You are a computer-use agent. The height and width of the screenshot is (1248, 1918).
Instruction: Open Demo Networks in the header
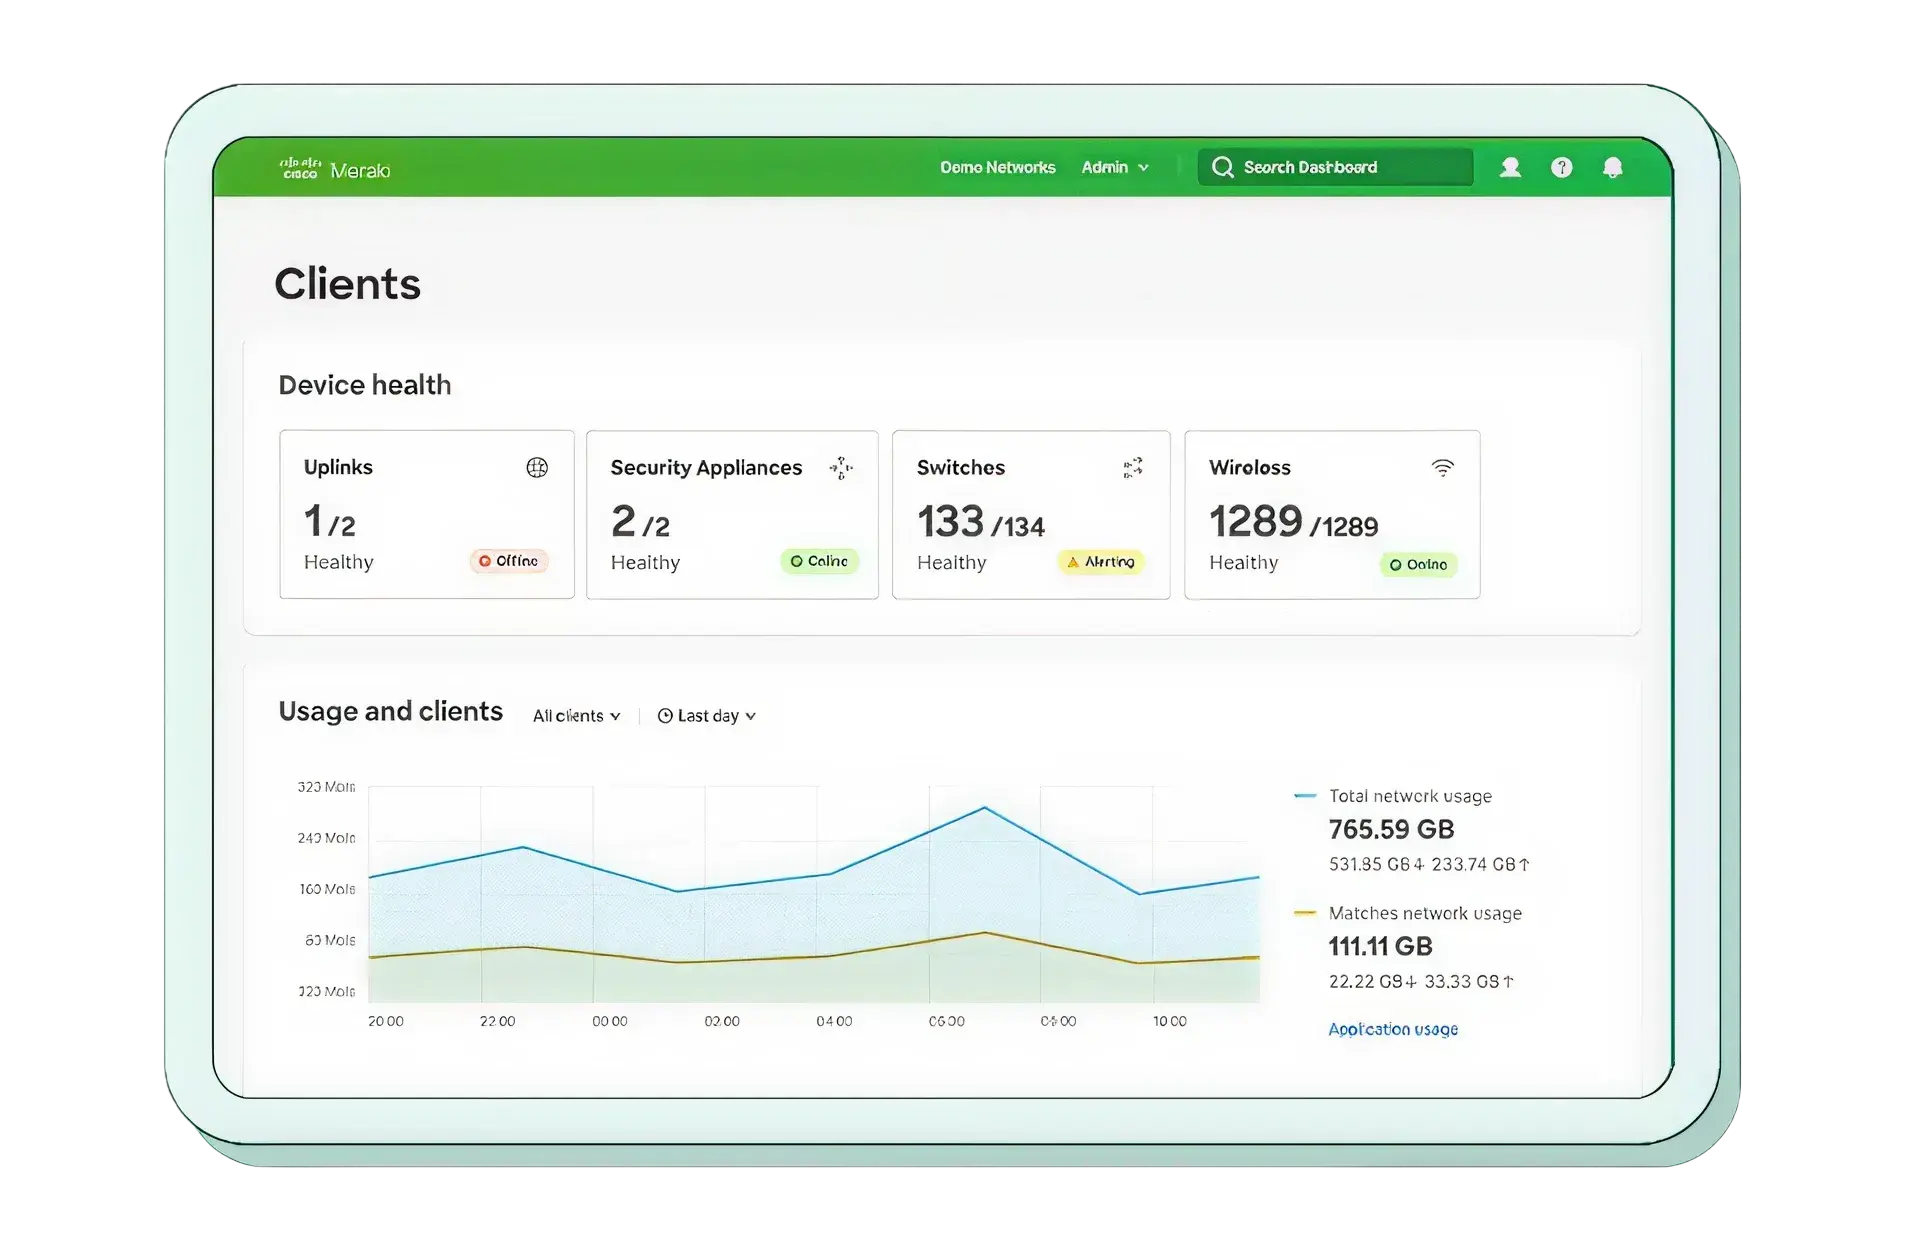click(x=997, y=167)
